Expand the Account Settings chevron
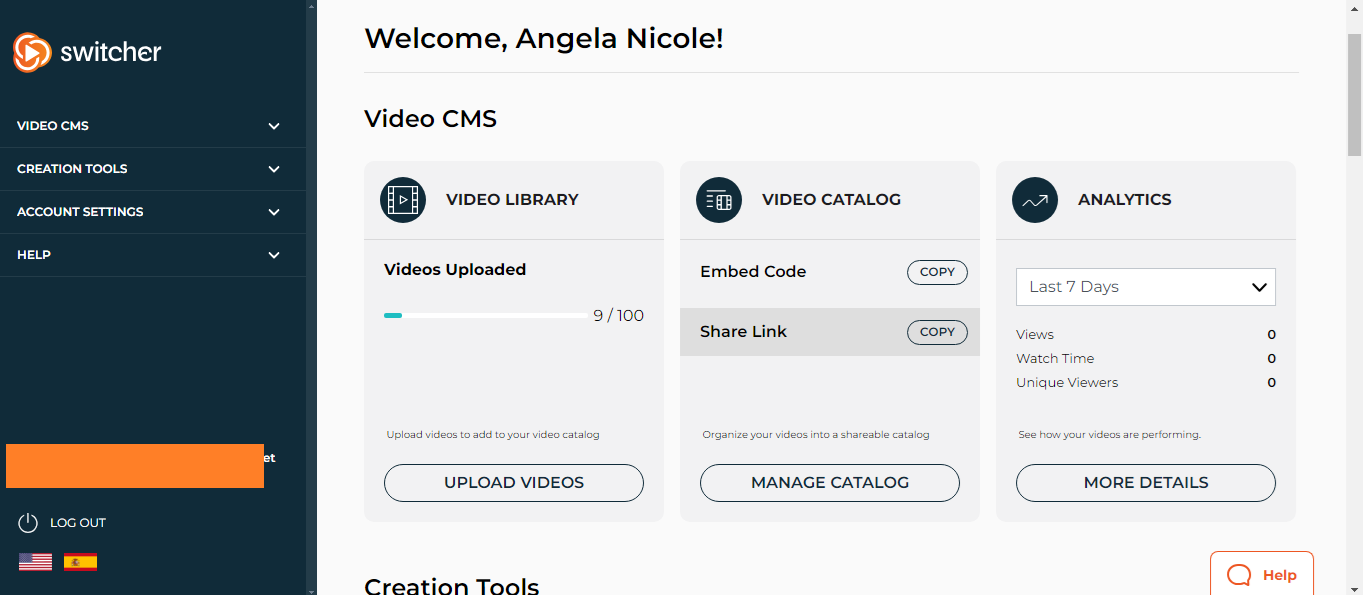 click(x=274, y=212)
